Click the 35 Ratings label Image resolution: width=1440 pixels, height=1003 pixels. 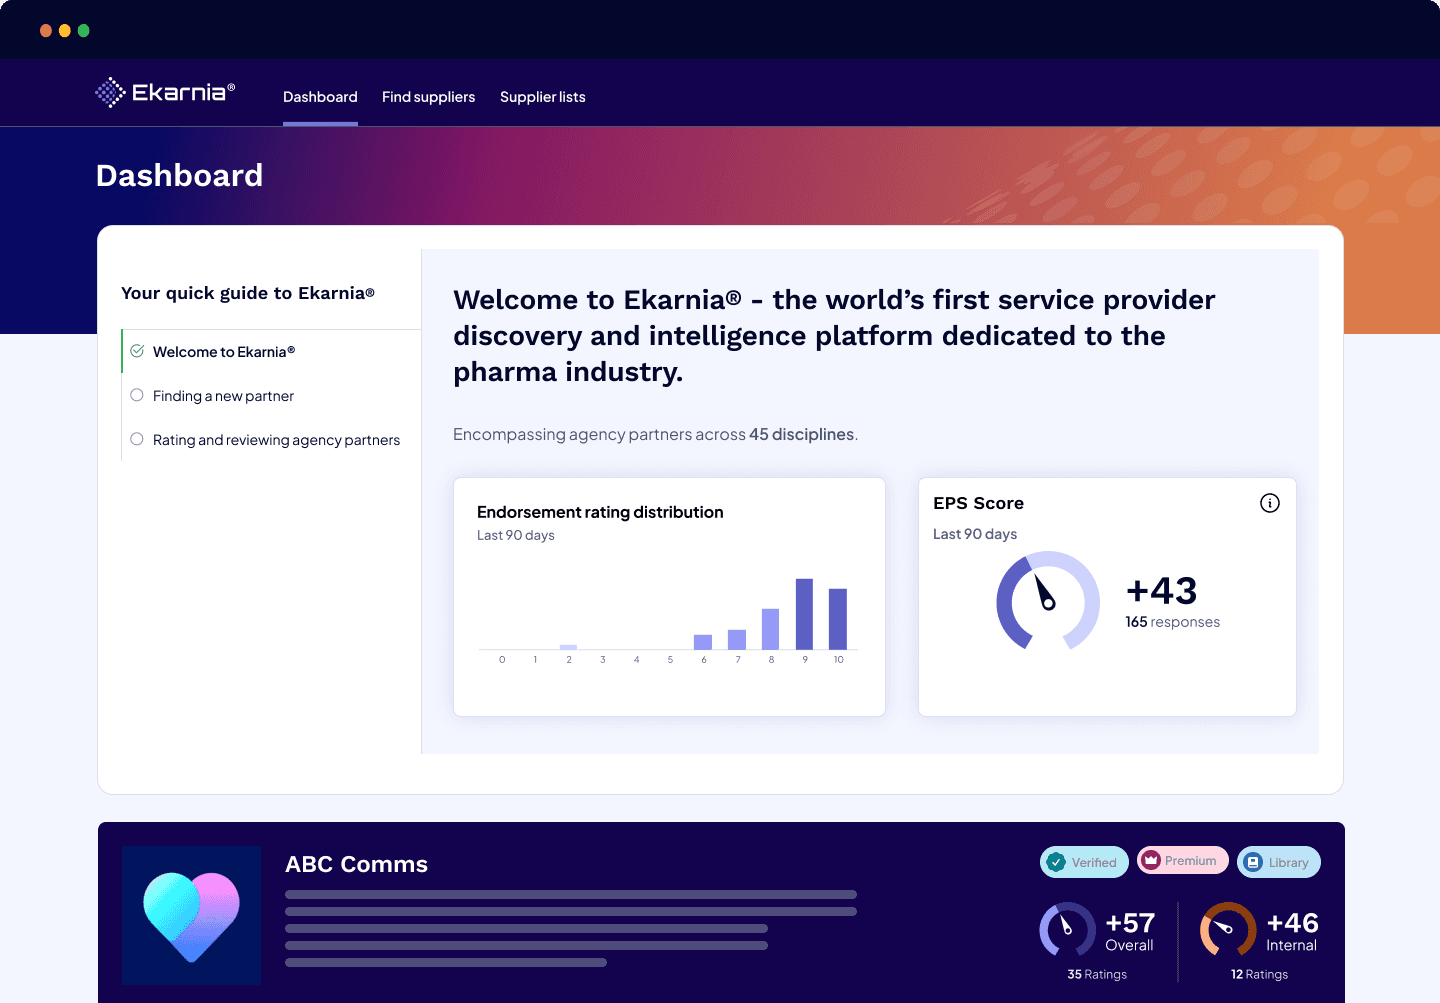1097,974
